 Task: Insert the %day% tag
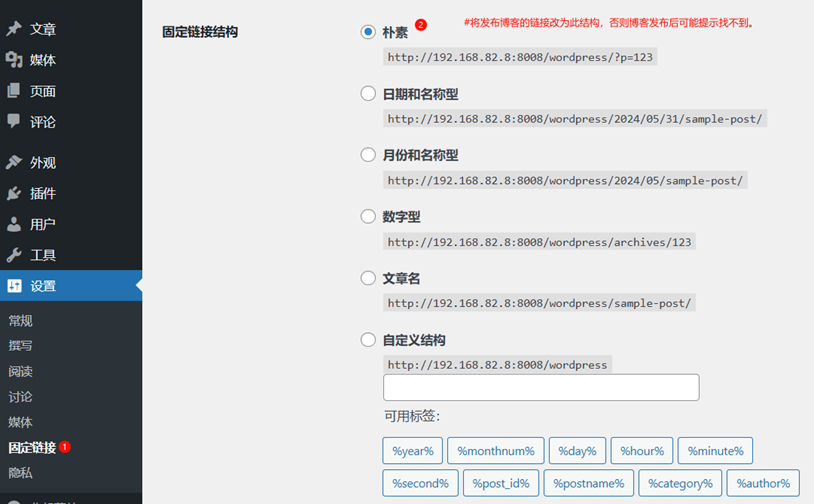point(577,451)
